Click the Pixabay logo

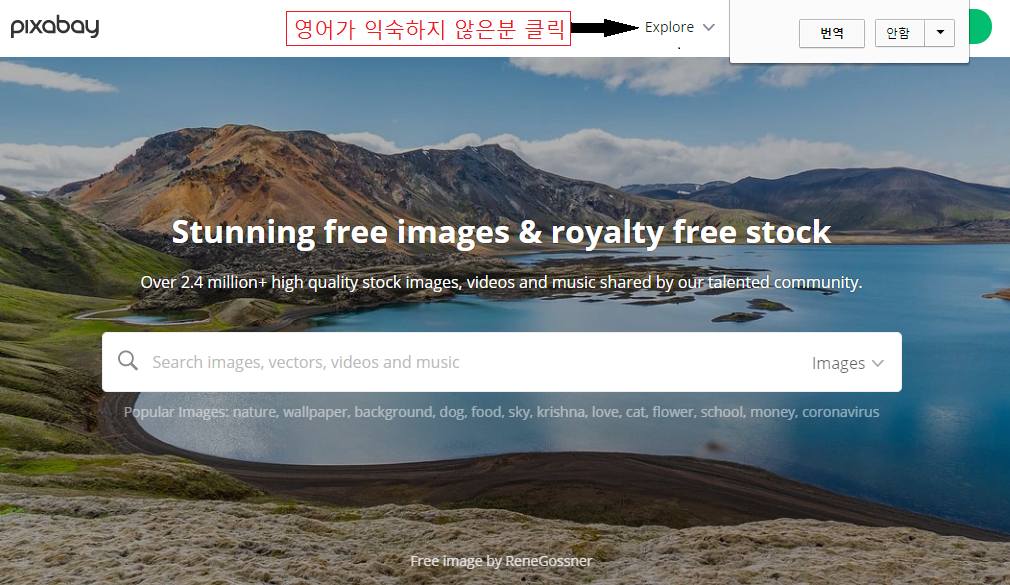tap(55, 27)
